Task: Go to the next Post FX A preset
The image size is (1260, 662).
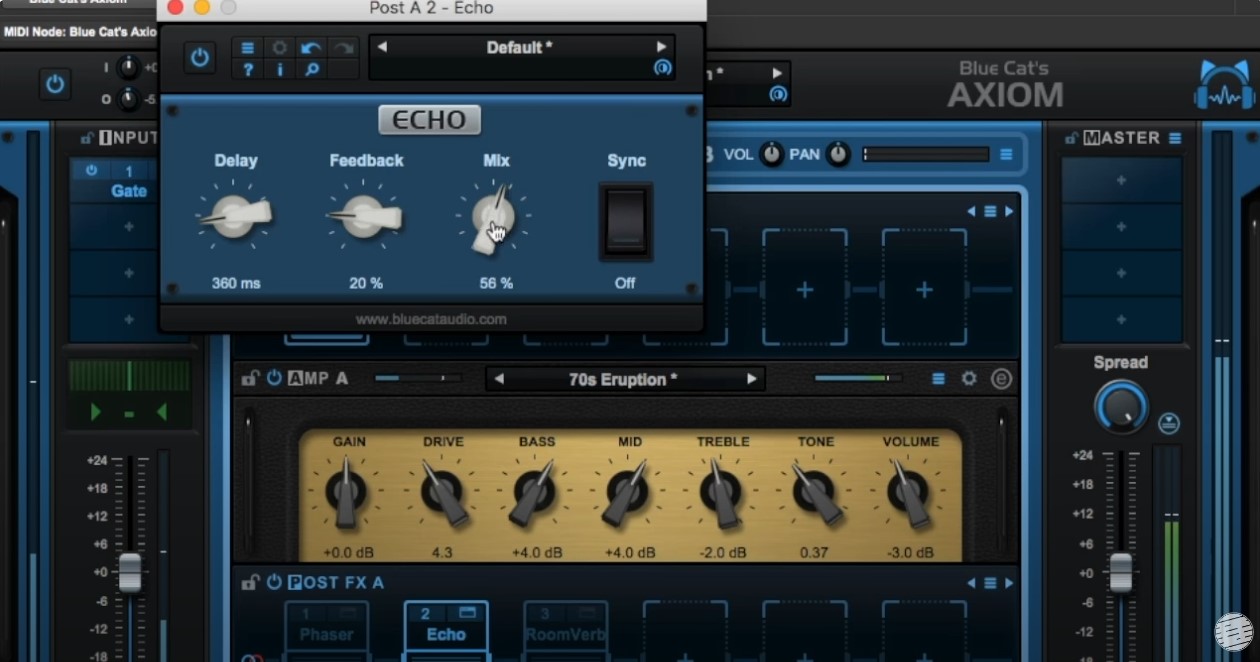Action: pyautogui.click(x=1009, y=583)
